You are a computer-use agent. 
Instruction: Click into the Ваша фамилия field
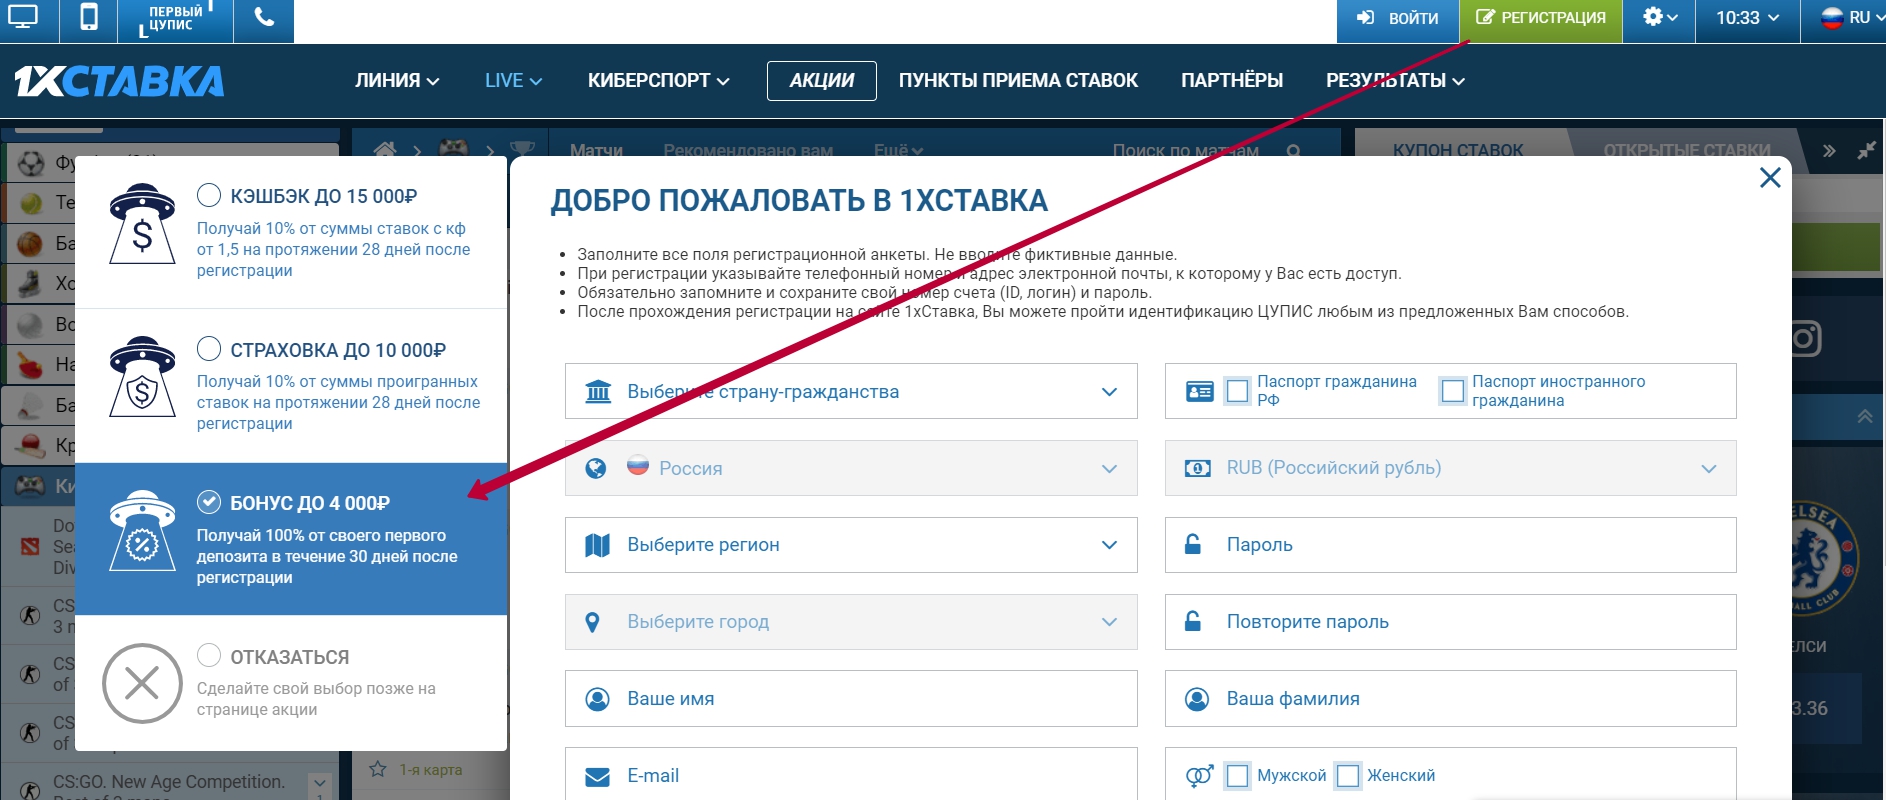click(1450, 699)
